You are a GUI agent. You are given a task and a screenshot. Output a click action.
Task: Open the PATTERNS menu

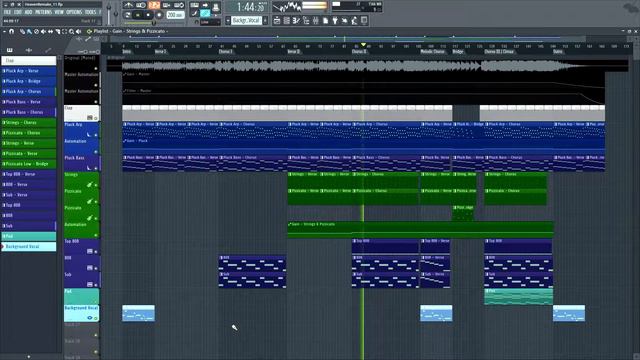43,12
